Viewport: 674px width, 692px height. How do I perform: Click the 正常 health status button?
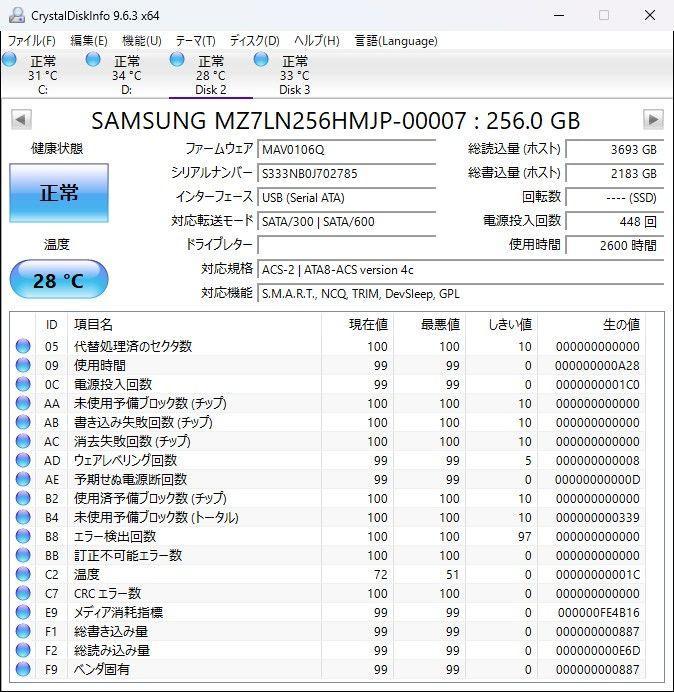[59, 192]
